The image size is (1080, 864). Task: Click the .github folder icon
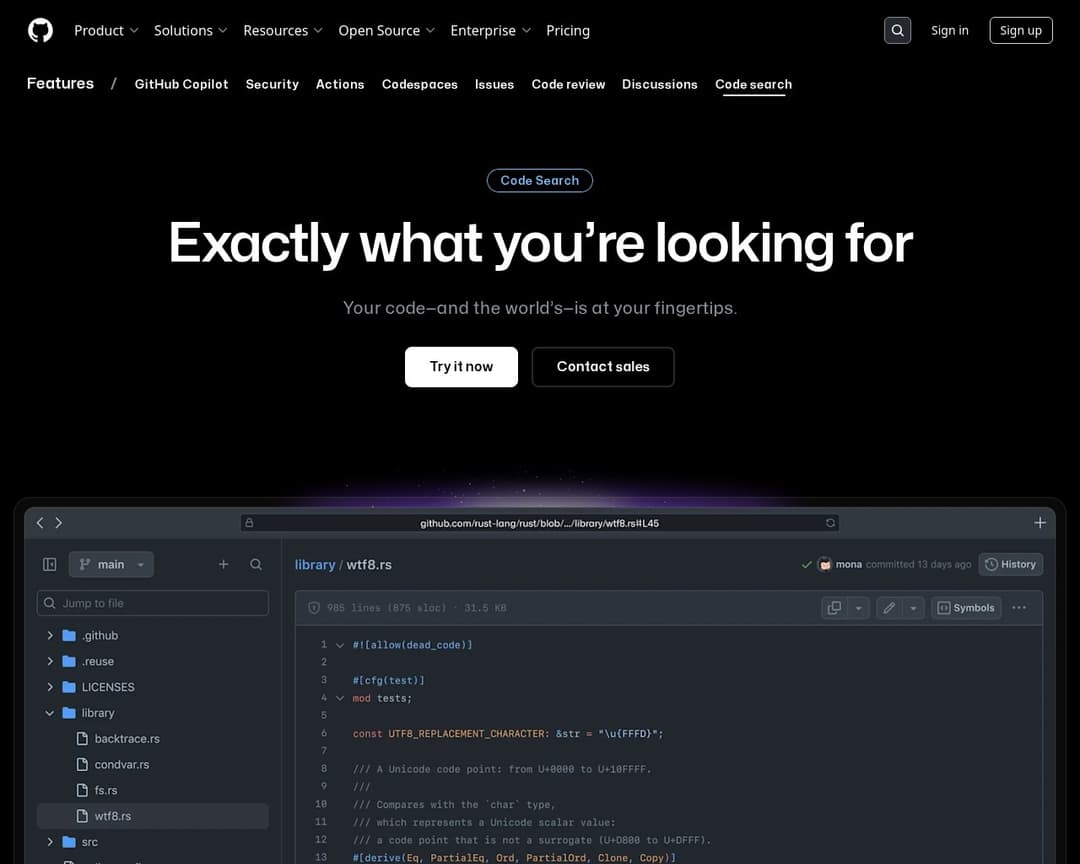tap(69, 635)
